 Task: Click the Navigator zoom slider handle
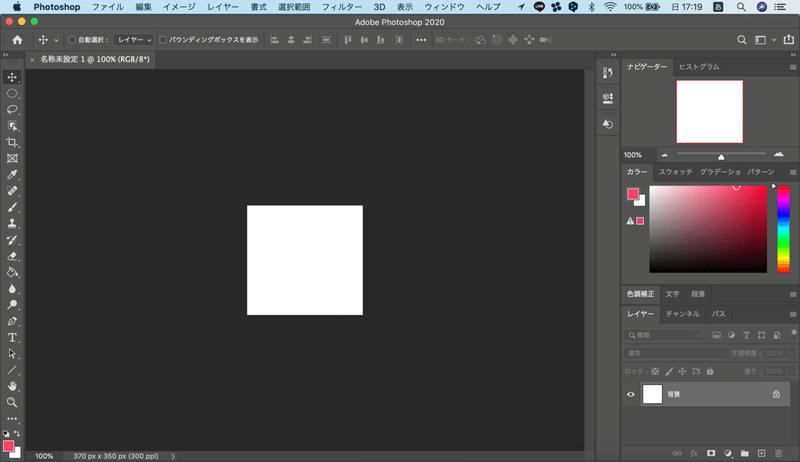[721, 157]
